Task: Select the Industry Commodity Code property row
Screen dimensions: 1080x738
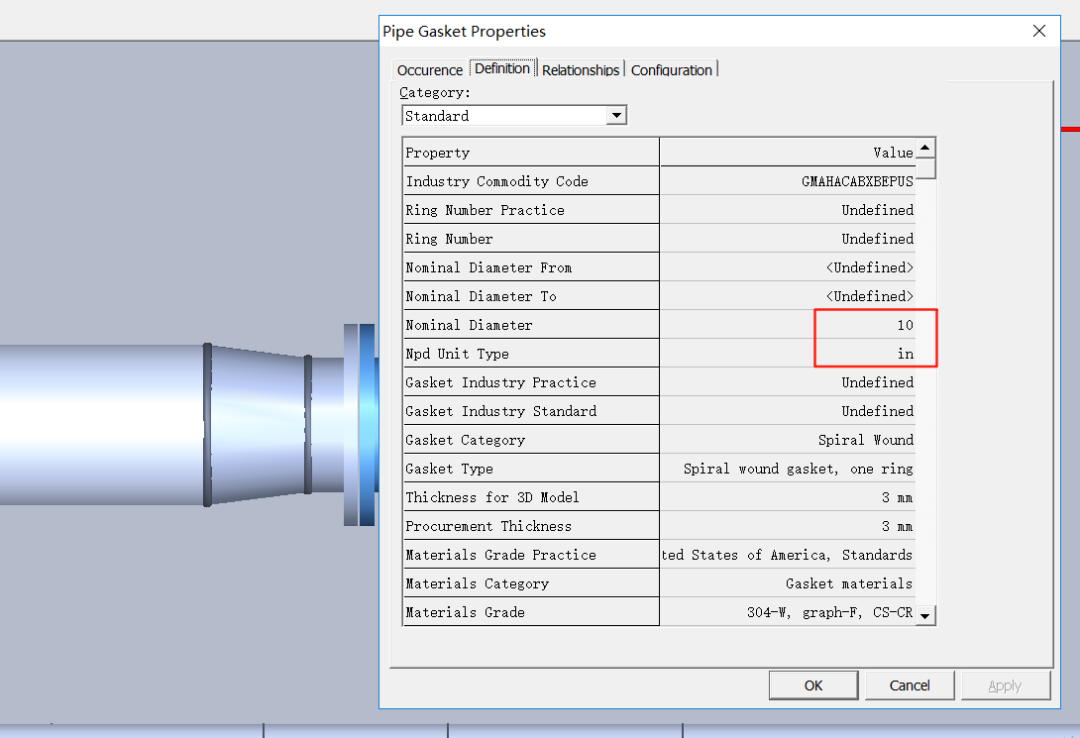Action: coord(531,181)
